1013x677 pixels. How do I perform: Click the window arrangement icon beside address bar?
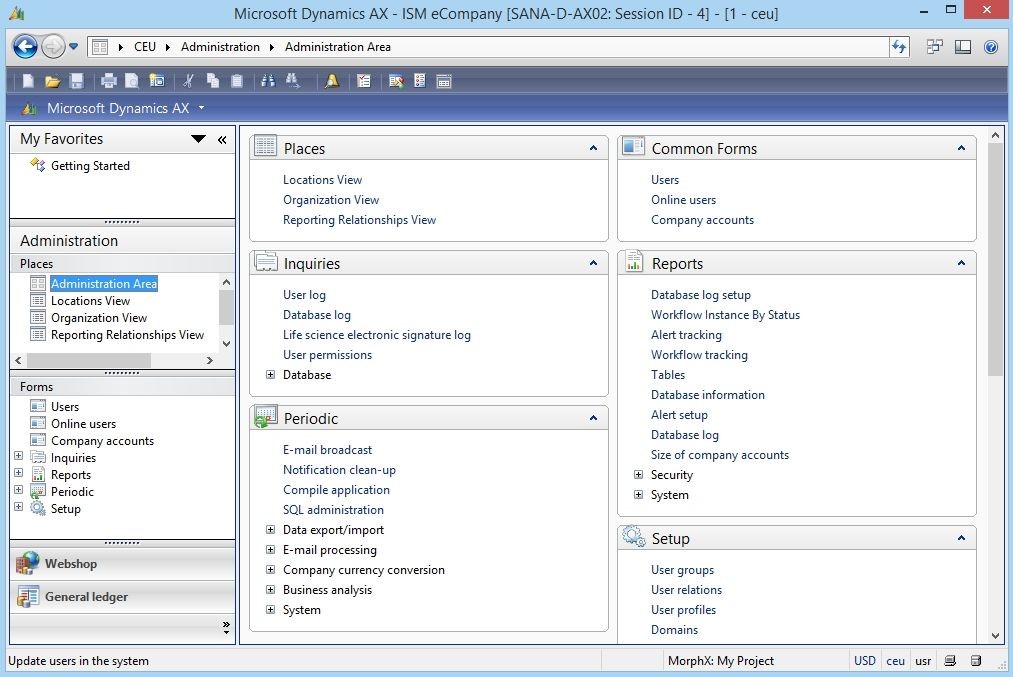pyautogui.click(x=934, y=47)
